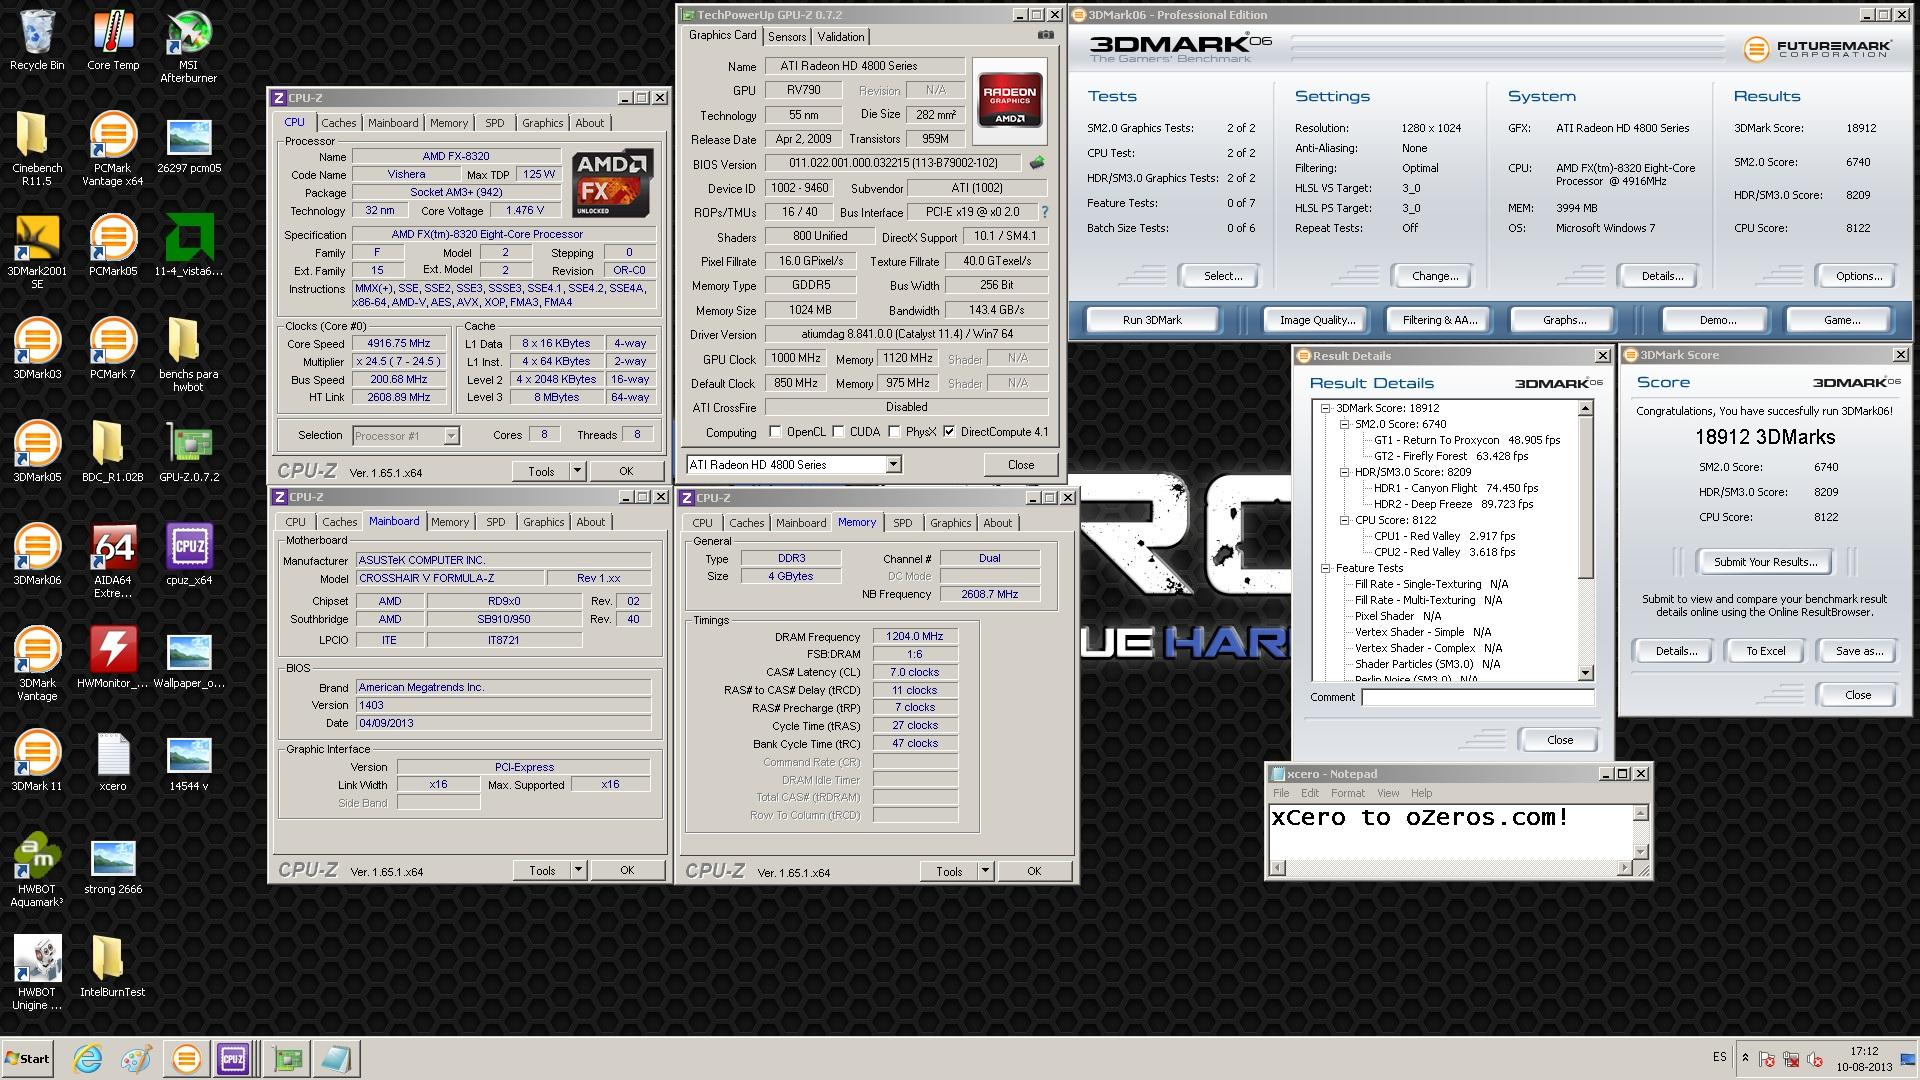Image resolution: width=1920 pixels, height=1080 pixels.
Task: Launch the 3DMark03 desktop shortcut
Action: 37,349
